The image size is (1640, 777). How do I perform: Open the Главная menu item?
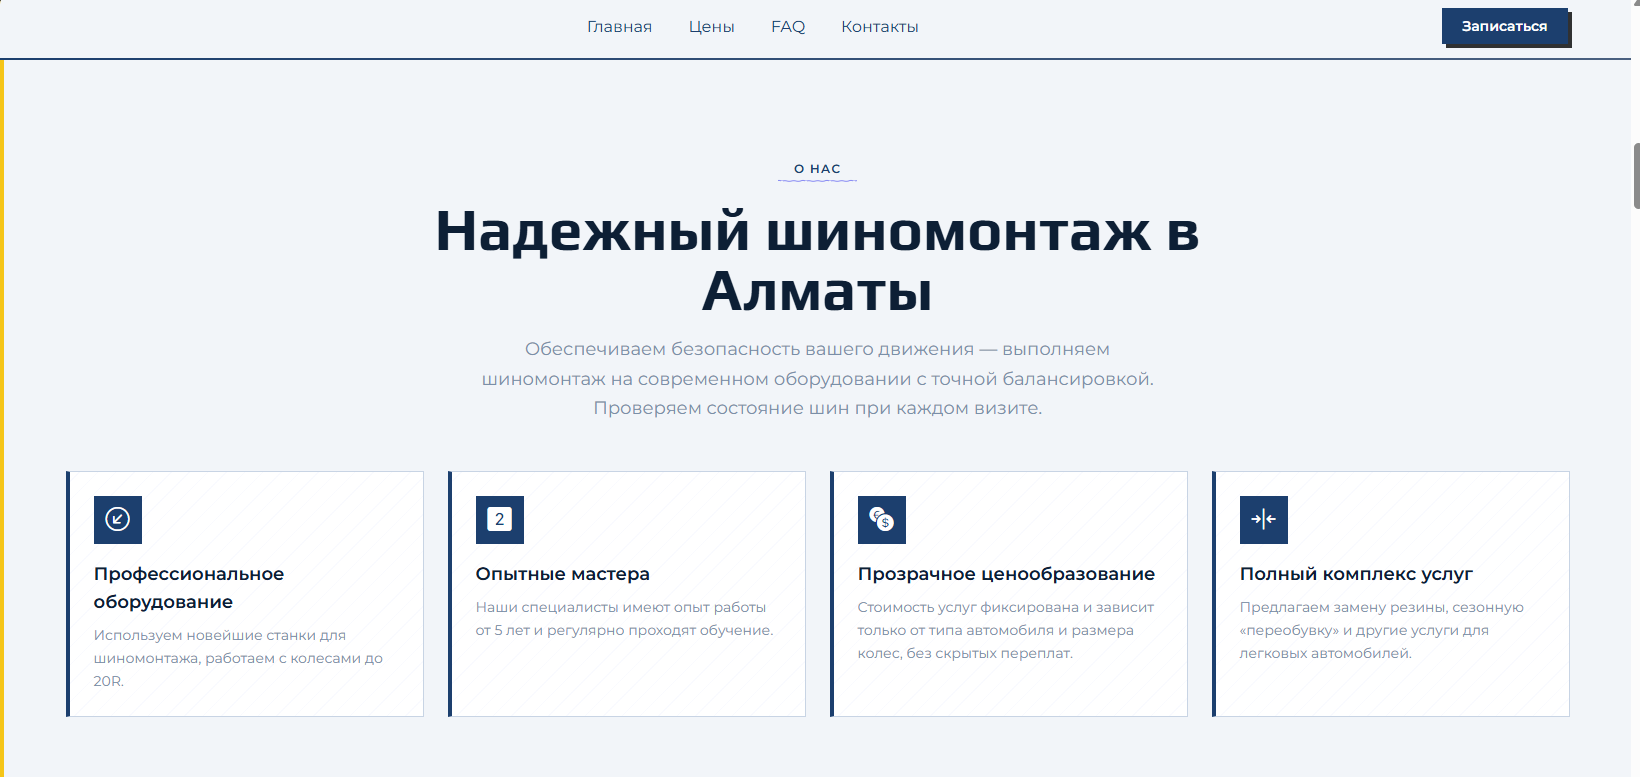pyautogui.click(x=619, y=27)
